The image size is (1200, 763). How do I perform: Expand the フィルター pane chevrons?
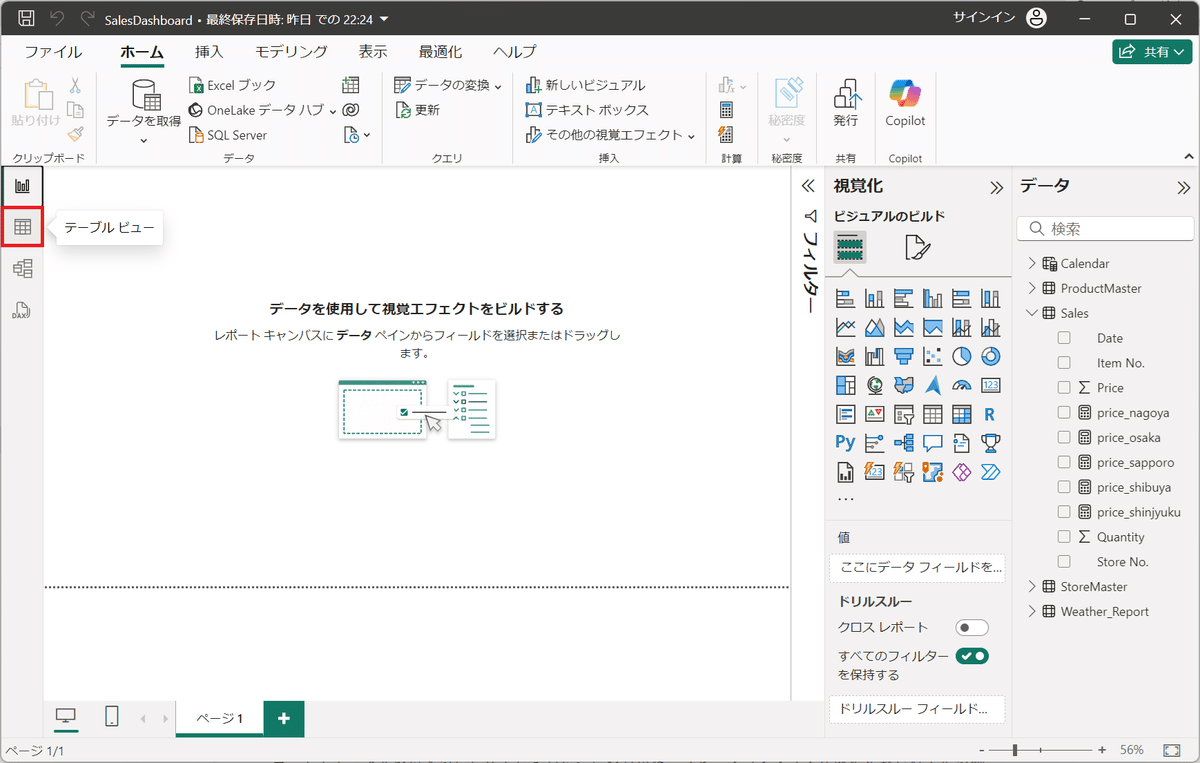[x=809, y=187]
